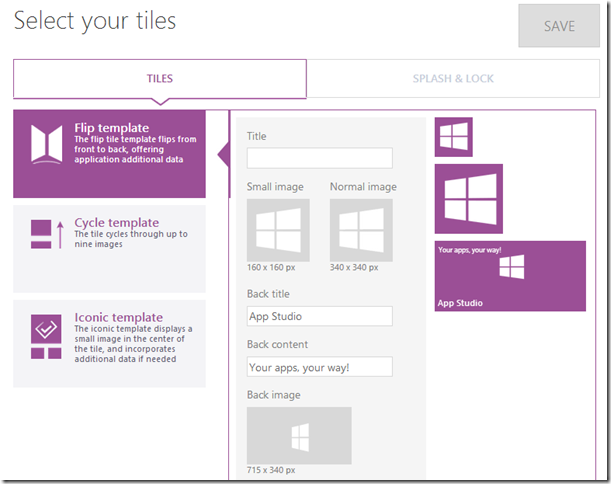Click the 'Normal image' label
The image size is (611, 484).
tap(363, 187)
